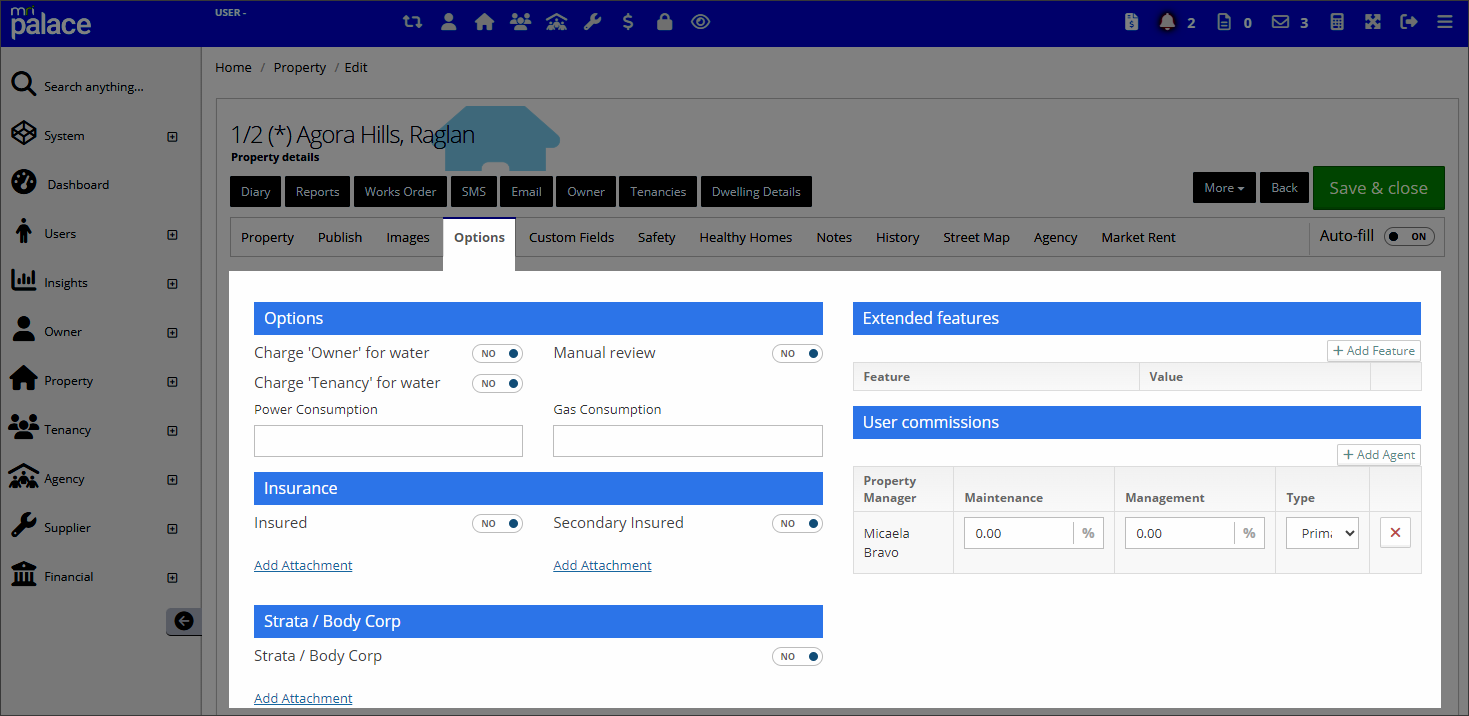Expand the Owner sidebar section
This screenshot has height=716, width=1469.
click(x=172, y=332)
